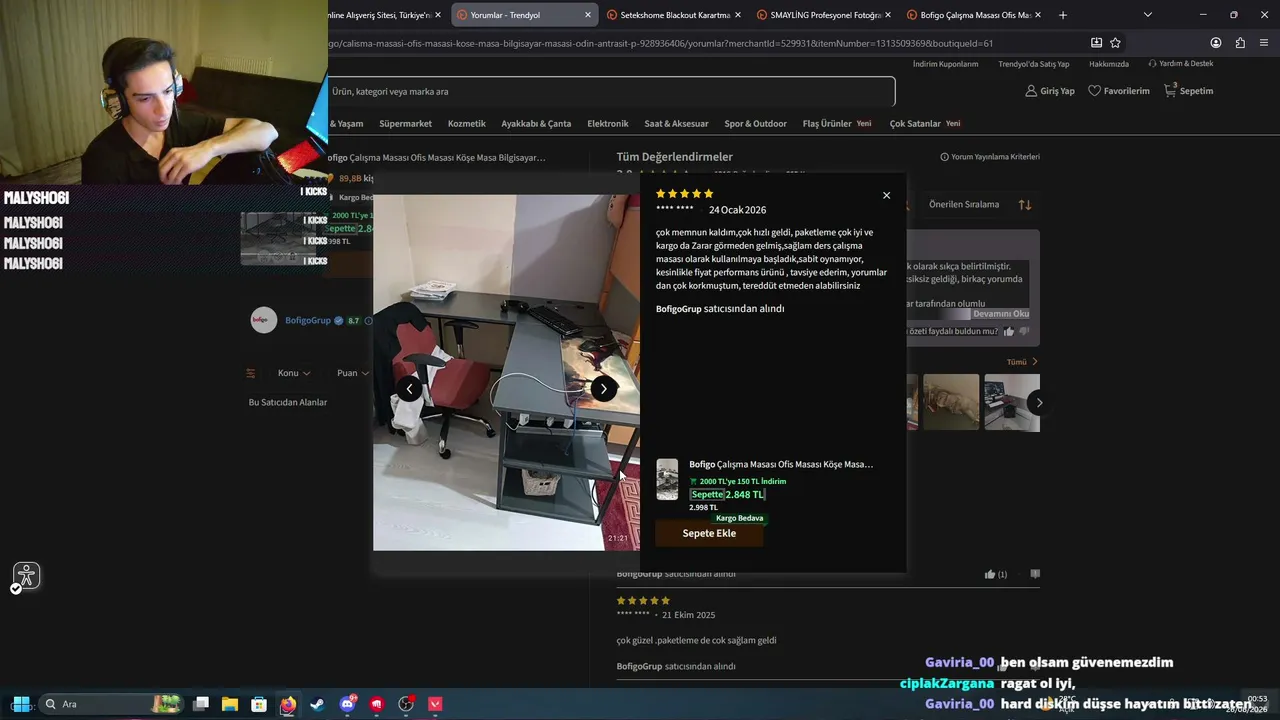
Task: Close the Yorumlar - Trendyol tab
Action: [x=587, y=15]
